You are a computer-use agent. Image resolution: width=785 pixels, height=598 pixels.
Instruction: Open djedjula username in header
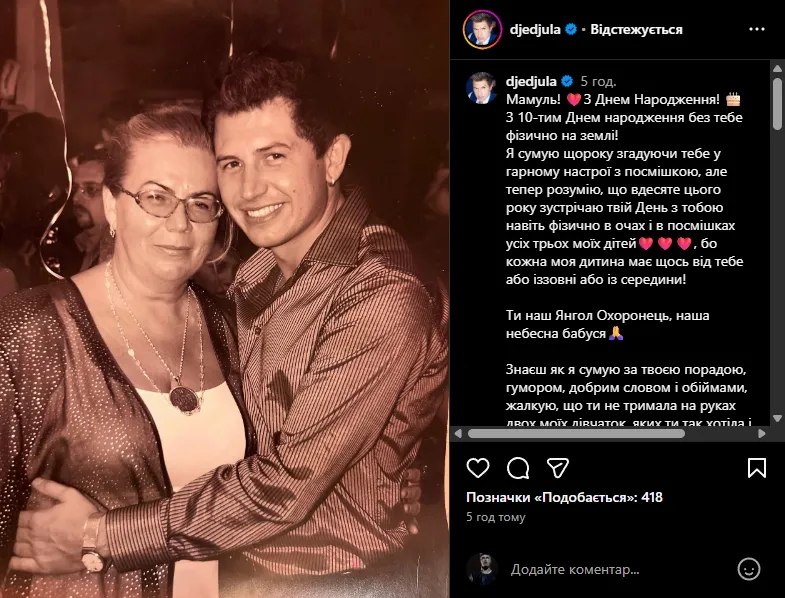click(535, 30)
